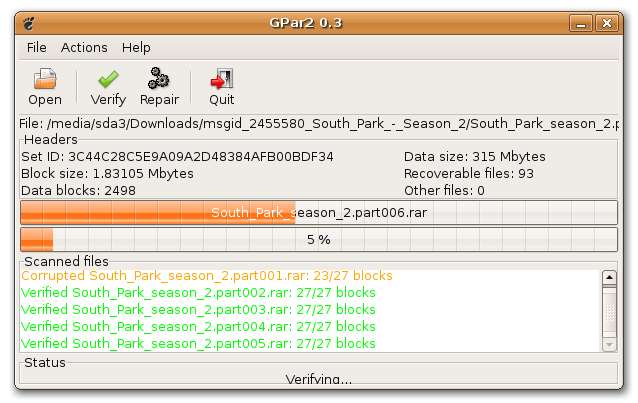Click the scanned files scrollbar thumb
Screen dimensions: 638x403
point(609,311)
